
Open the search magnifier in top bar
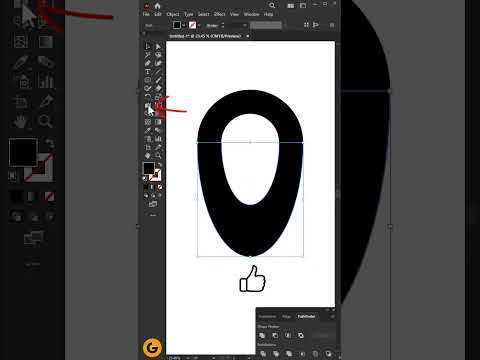272,5
